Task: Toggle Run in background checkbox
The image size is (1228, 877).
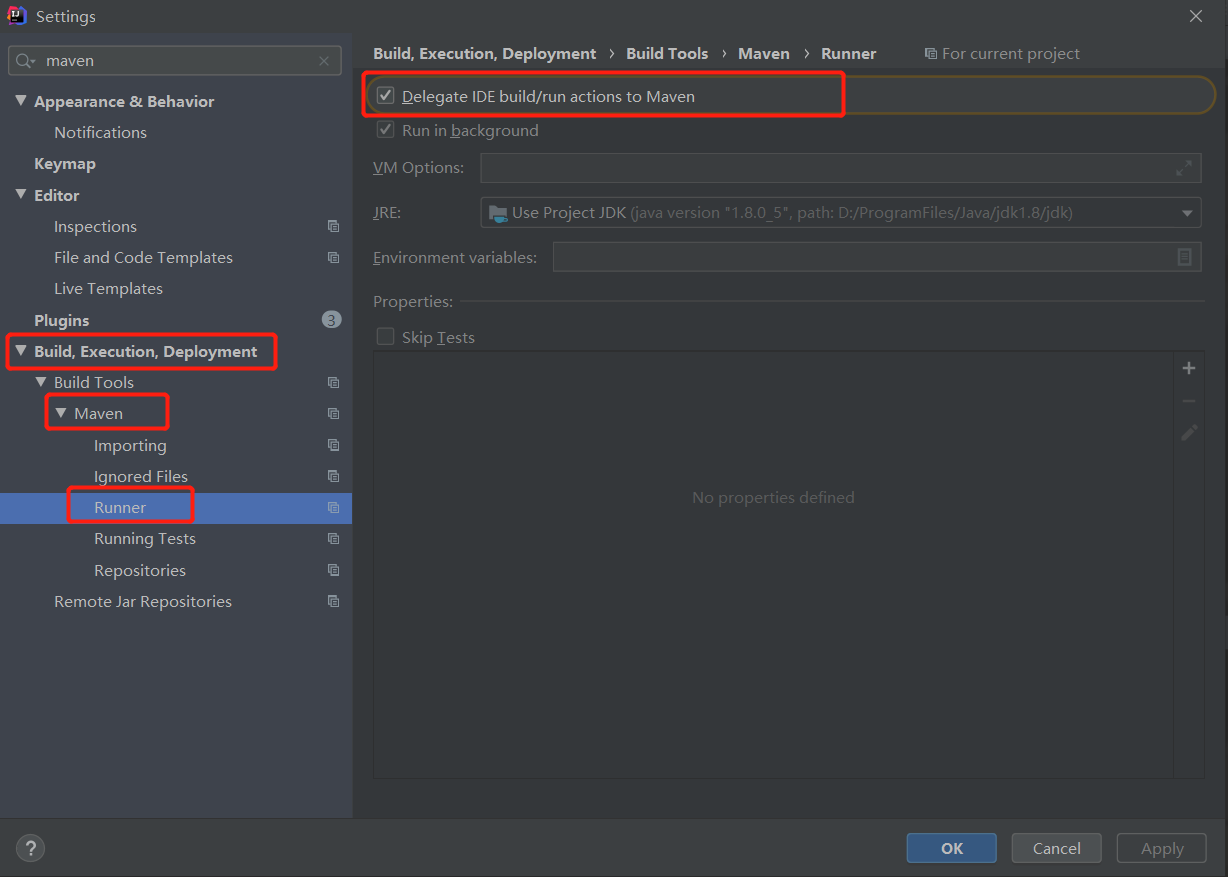Action: [385, 130]
